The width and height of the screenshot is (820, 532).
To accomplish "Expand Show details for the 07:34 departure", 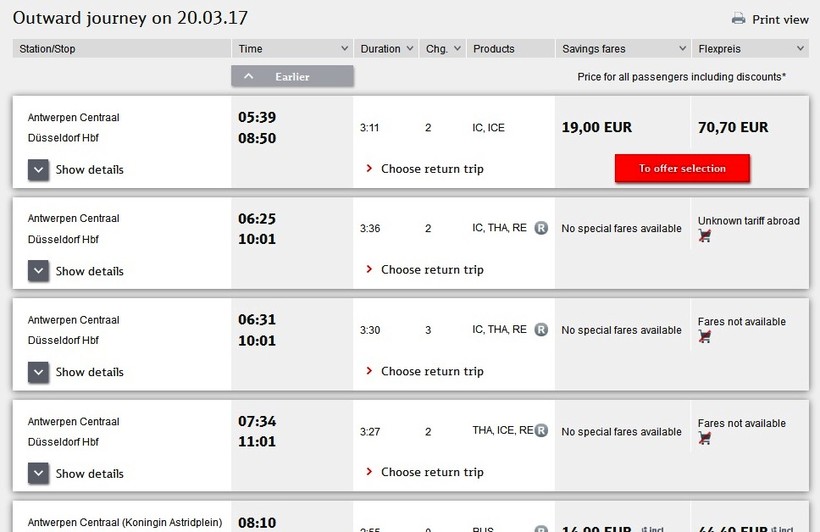I will point(39,473).
